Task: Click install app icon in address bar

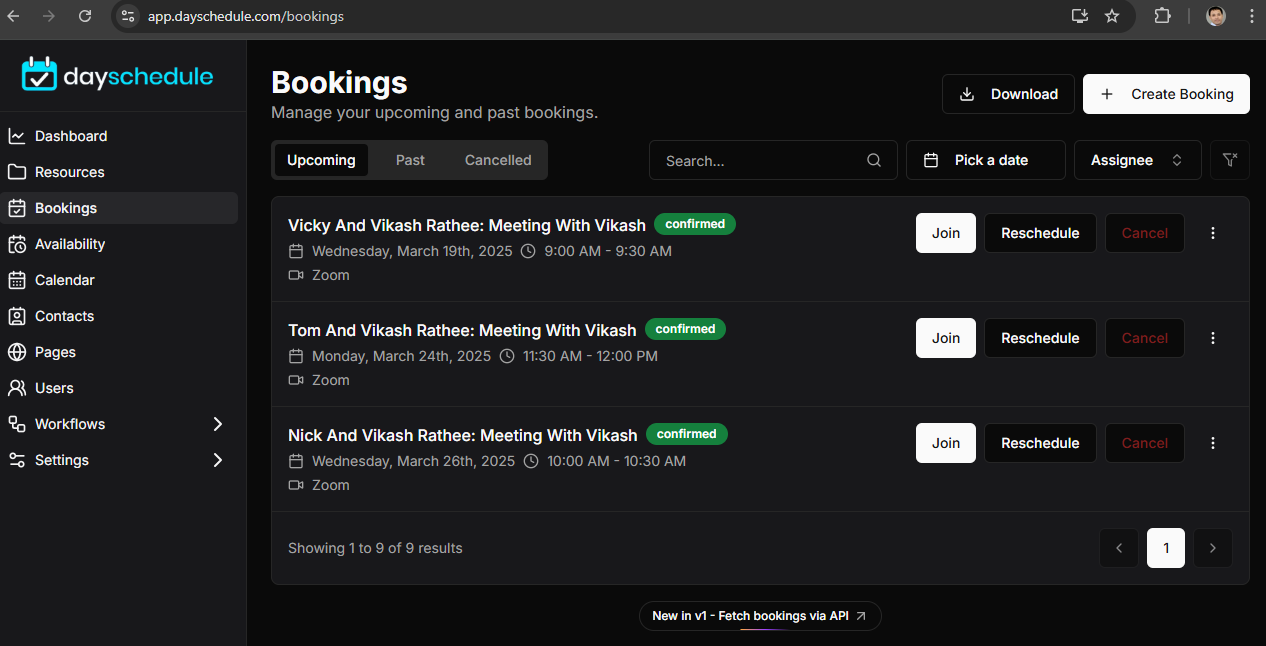Action: [1079, 16]
